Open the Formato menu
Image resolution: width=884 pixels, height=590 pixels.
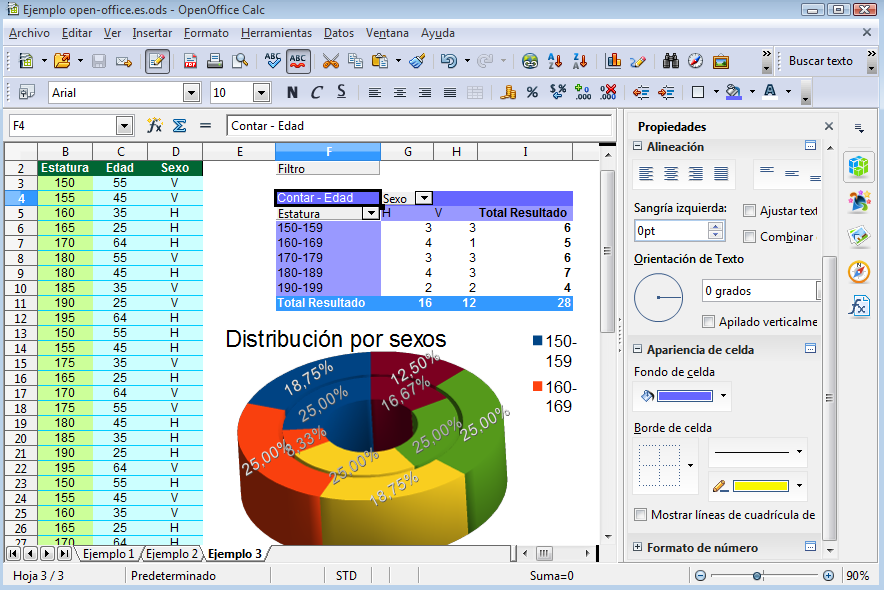(206, 33)
